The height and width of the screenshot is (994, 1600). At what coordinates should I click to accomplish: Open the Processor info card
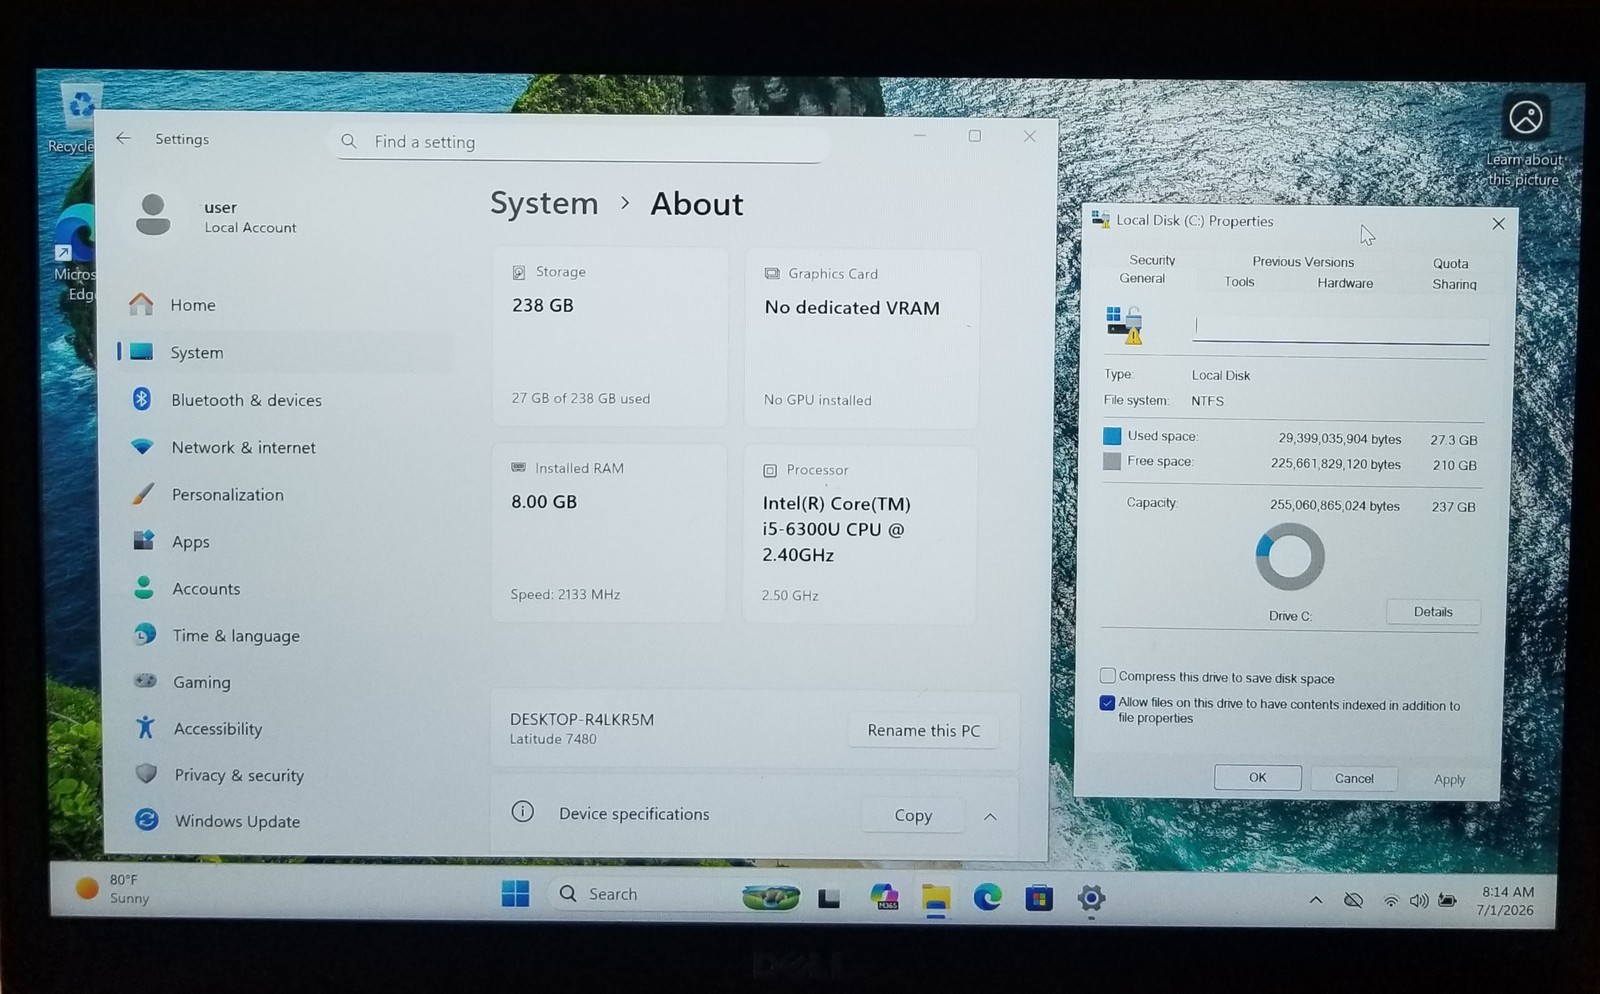click(x=860, y=534)
